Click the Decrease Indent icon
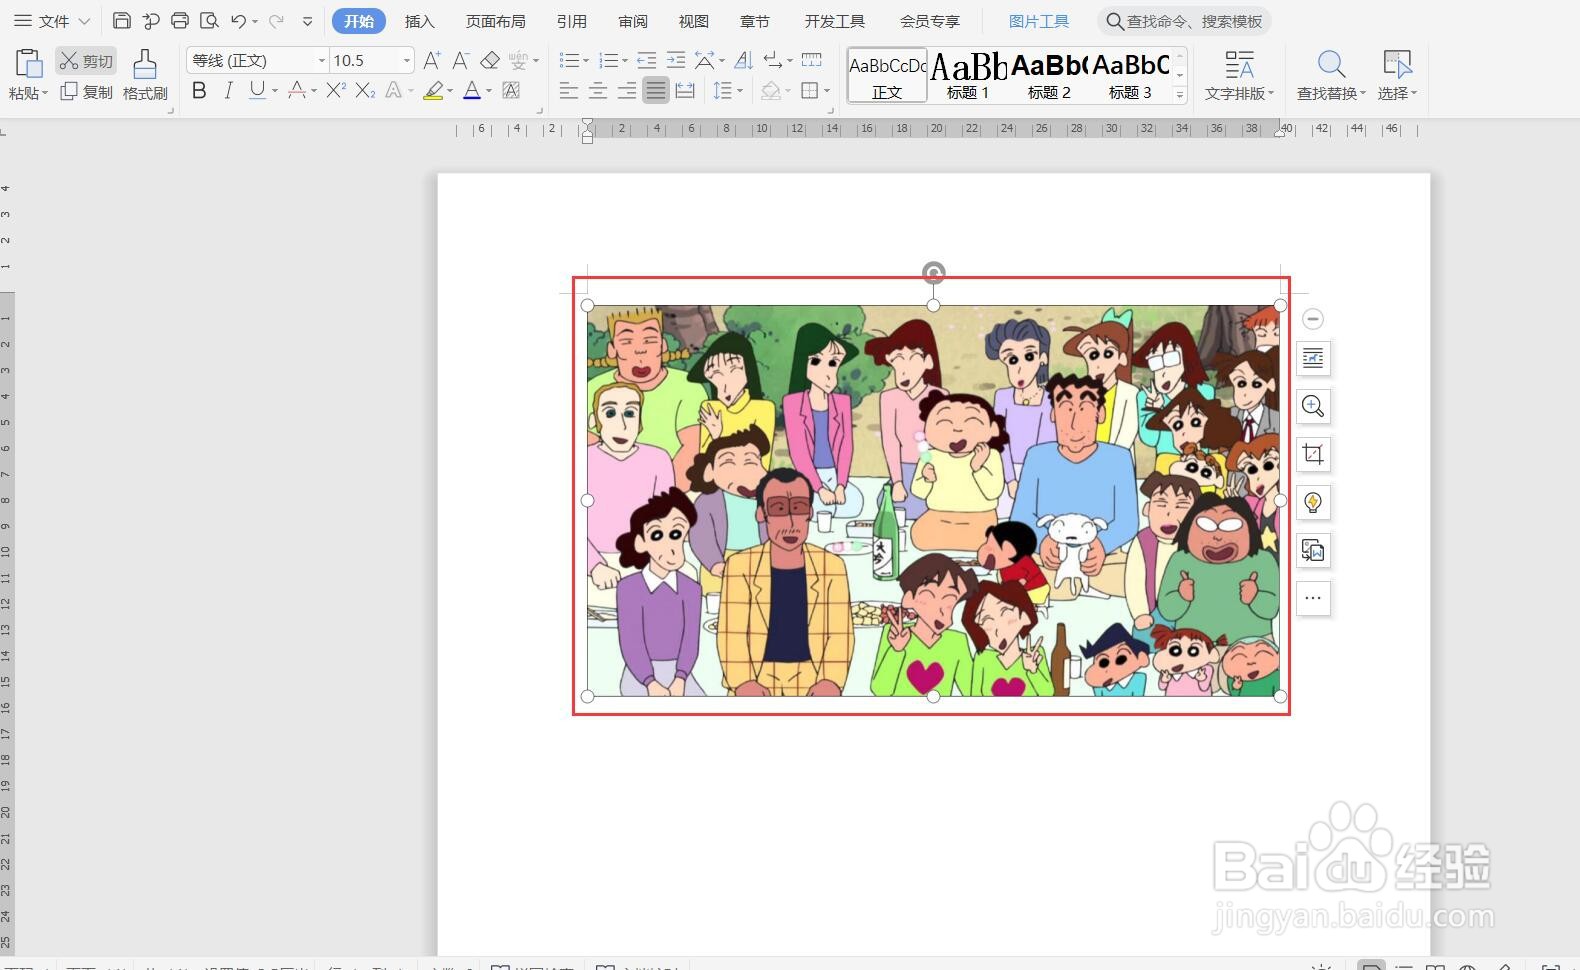The height and width of the screenshot is (970, 1580). click(647, 61)
